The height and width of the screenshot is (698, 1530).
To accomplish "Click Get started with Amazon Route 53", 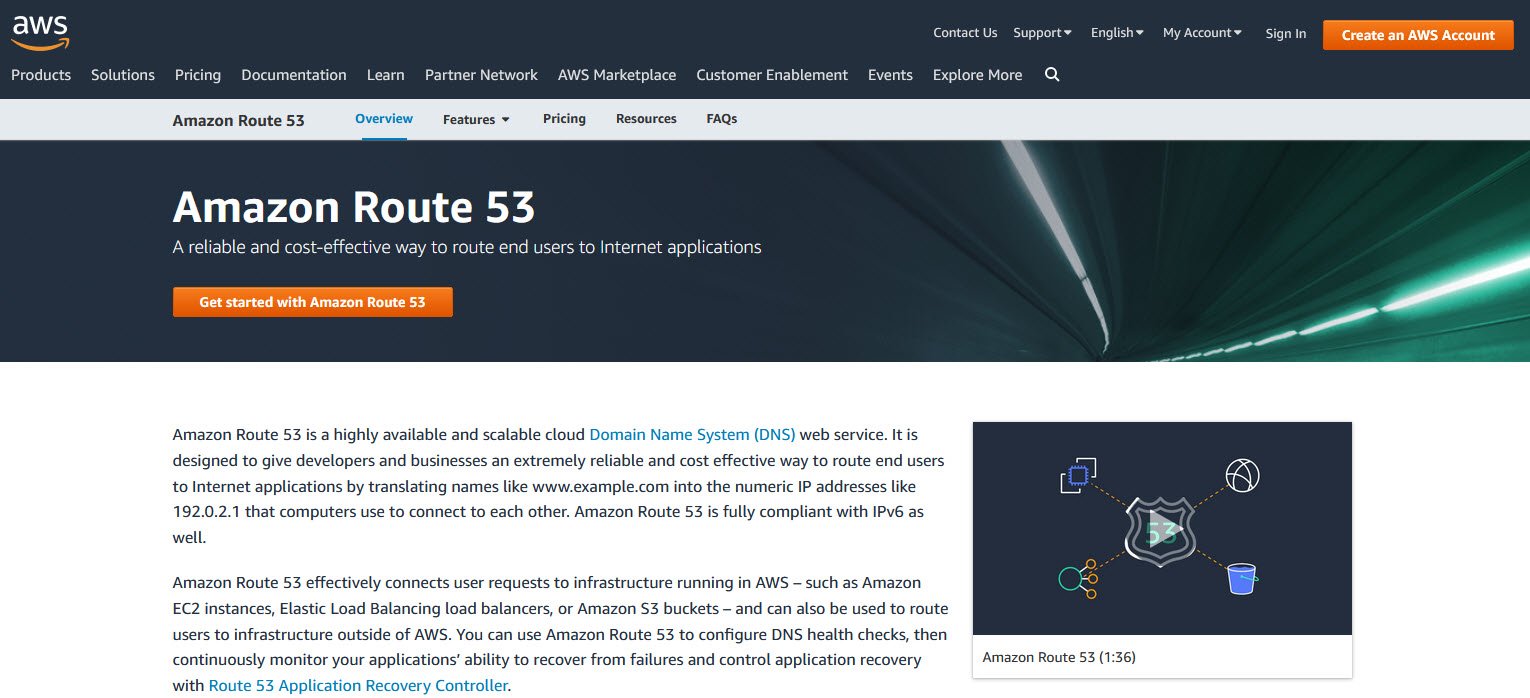I will [313, 302].
